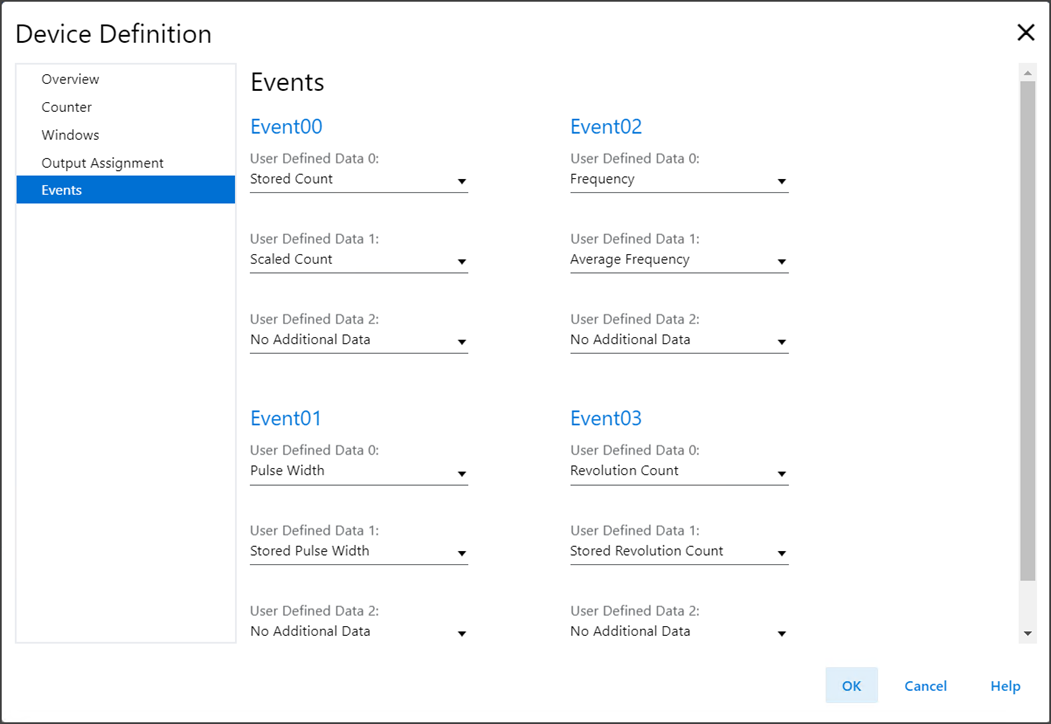Image resolution: width=1051 pixels, height=724 pixels.
Task: Open the Overview page in sidebar
Action: pyautogui.click(x=70, y=79)
